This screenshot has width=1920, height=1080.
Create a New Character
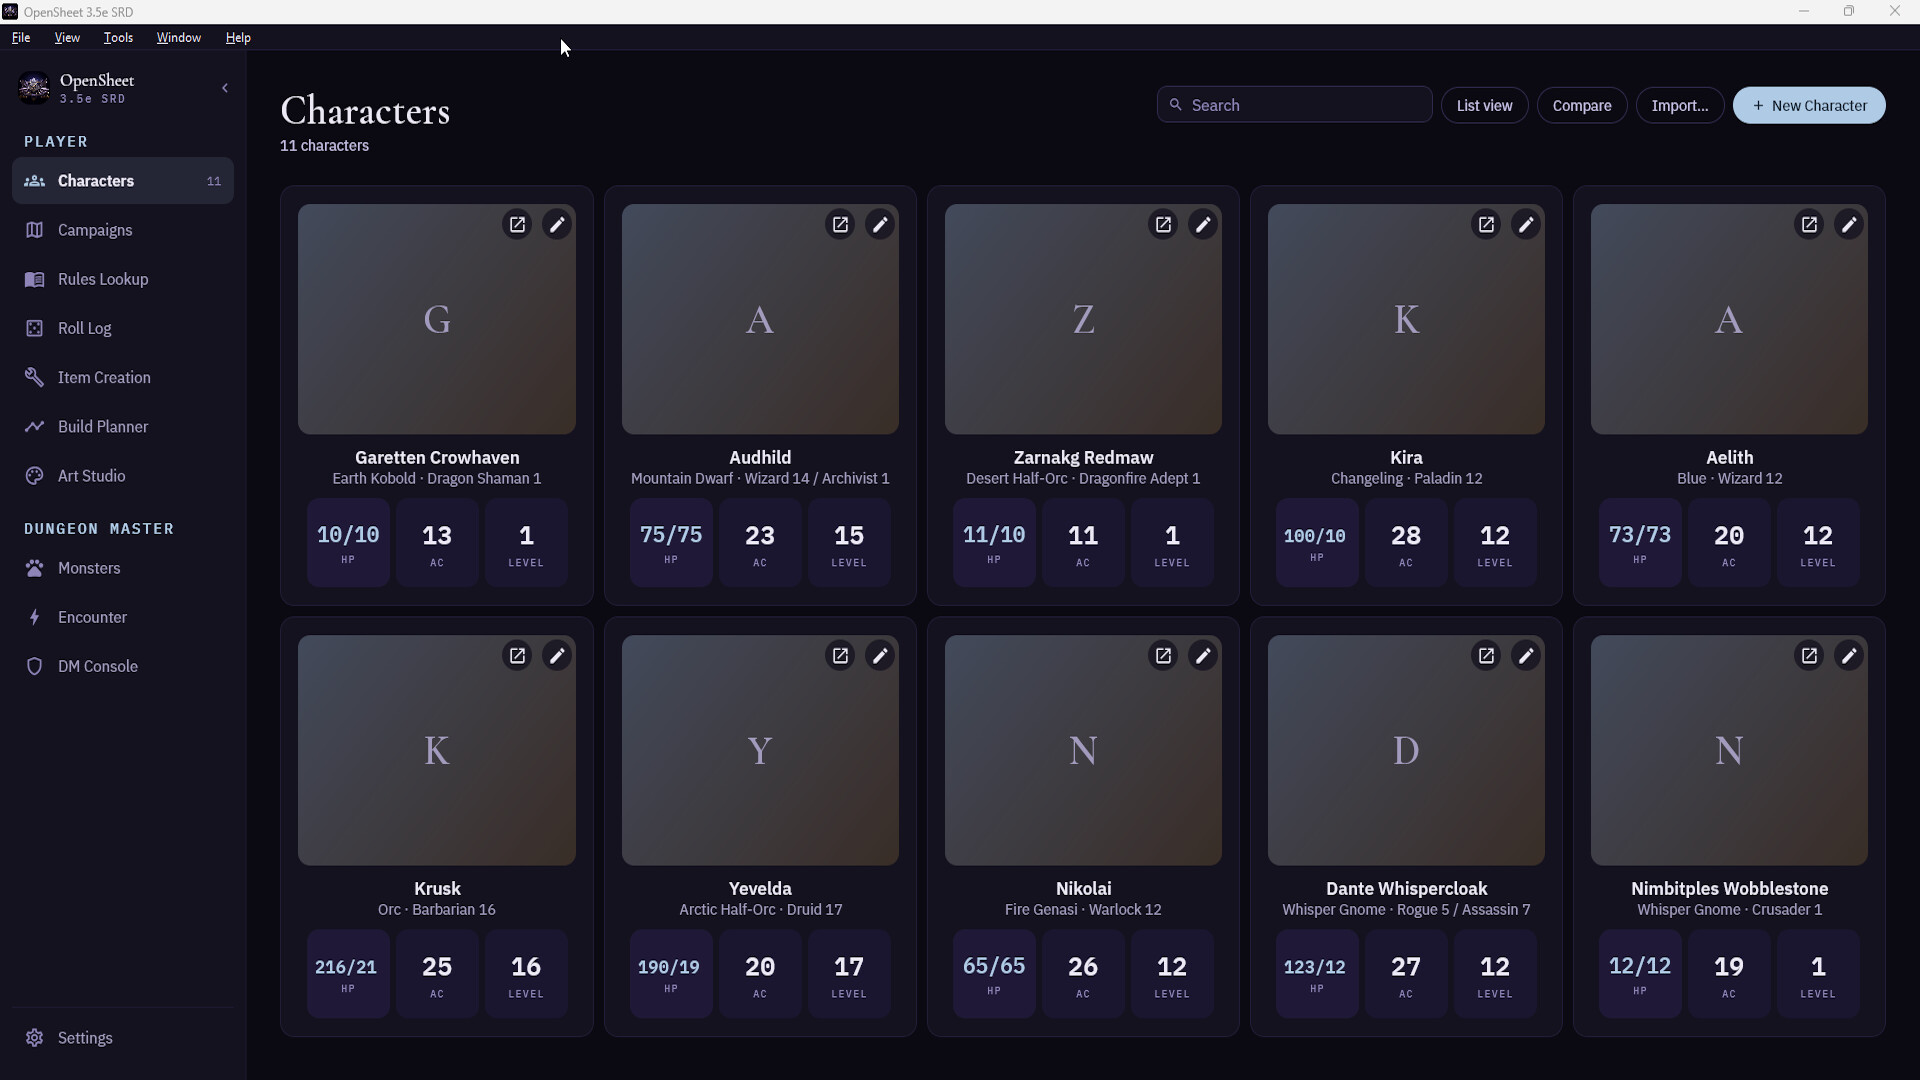pyautogui.click(x=1809, y=105)
